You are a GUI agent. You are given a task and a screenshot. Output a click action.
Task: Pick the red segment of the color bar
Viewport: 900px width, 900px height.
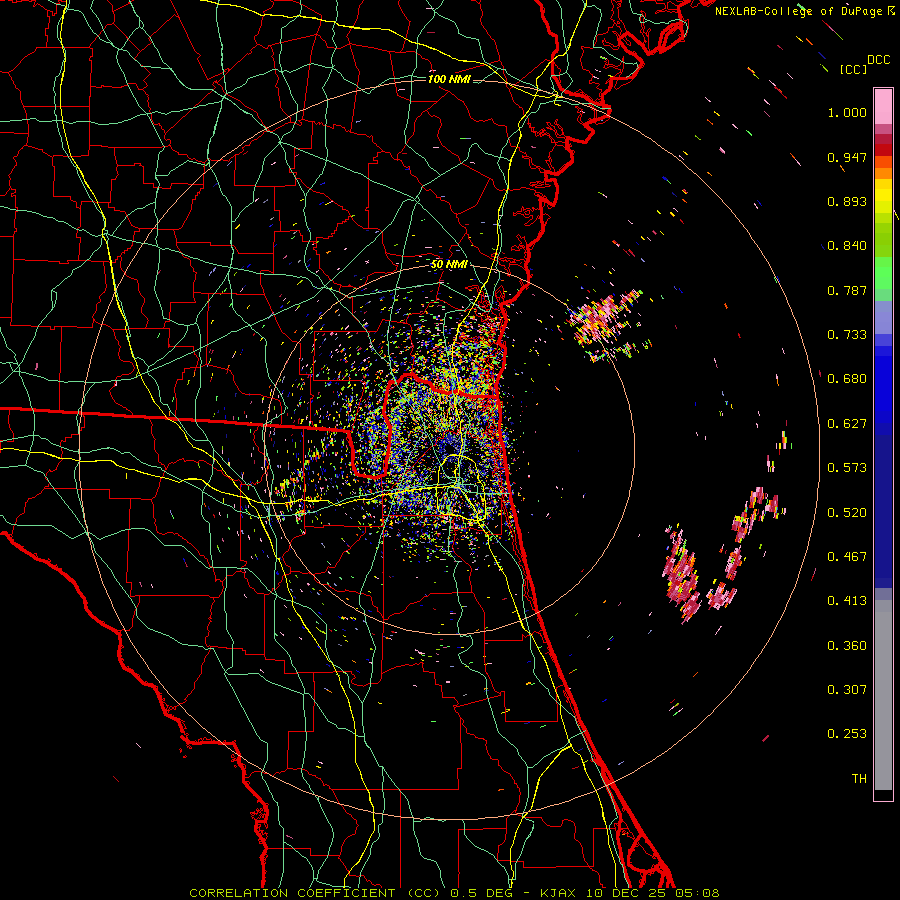(x=883, y=150)
